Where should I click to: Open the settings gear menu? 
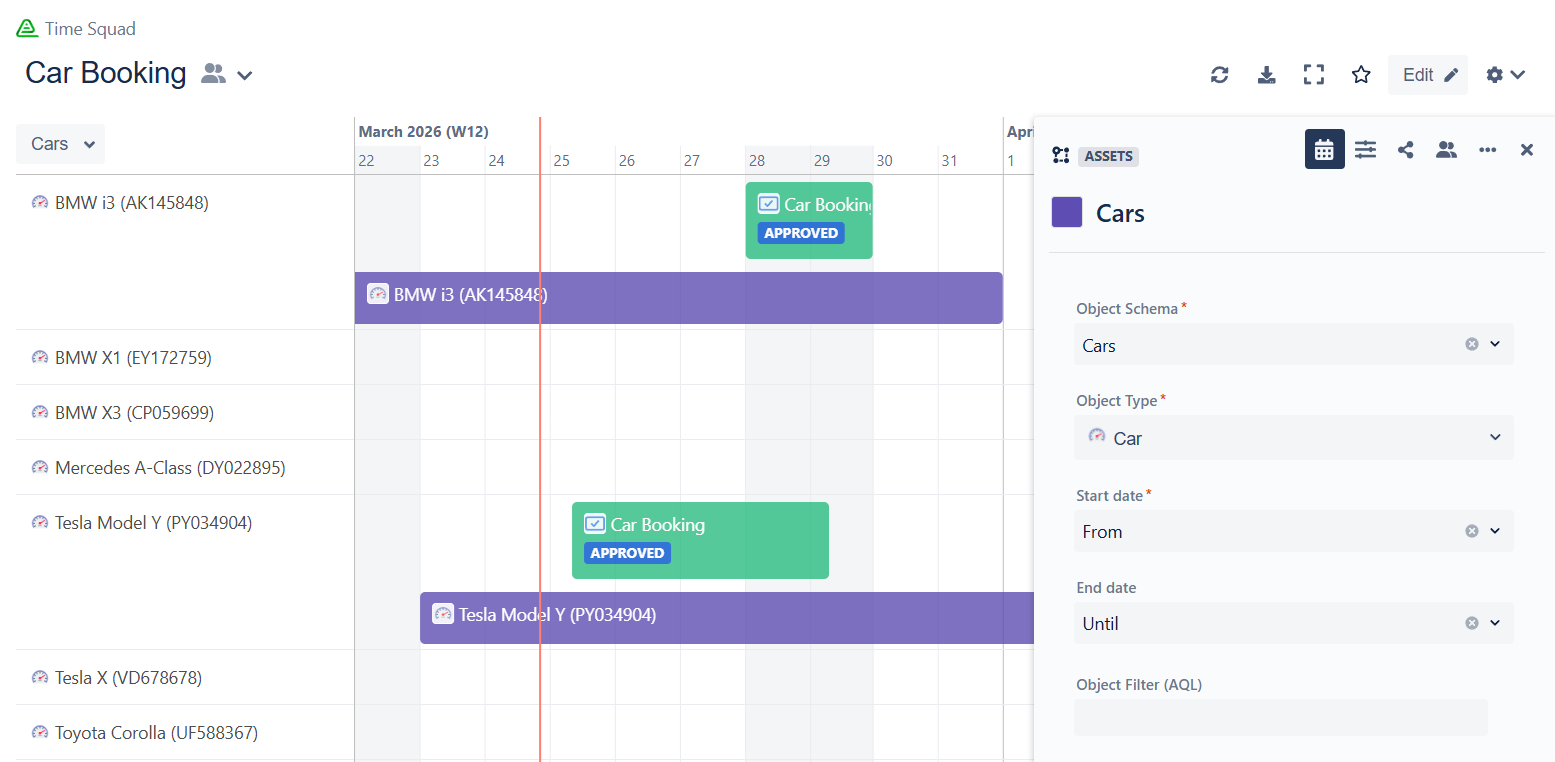point(1505,75)
